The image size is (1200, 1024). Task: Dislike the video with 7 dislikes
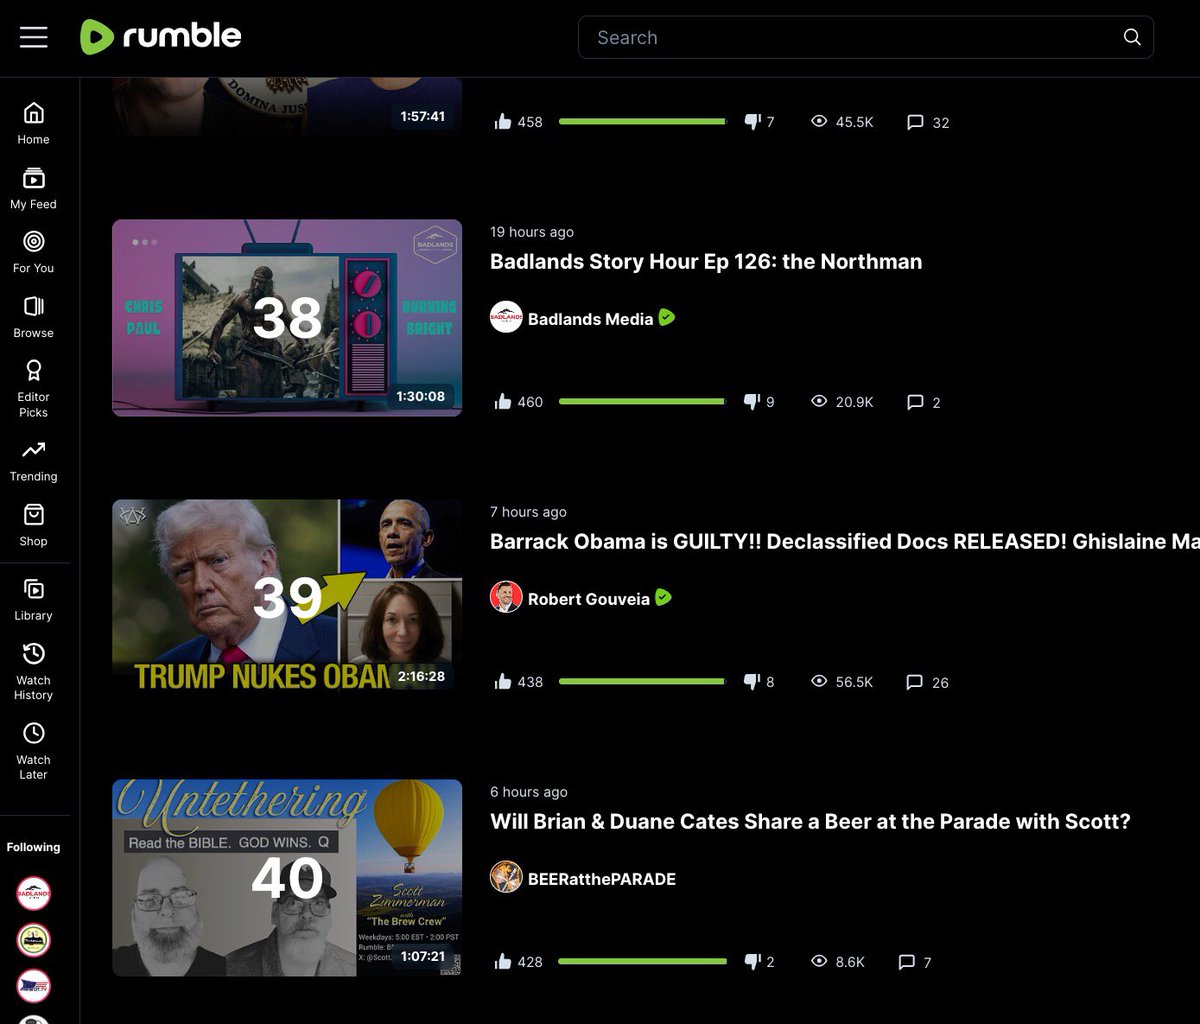click(x=753, y=122)
